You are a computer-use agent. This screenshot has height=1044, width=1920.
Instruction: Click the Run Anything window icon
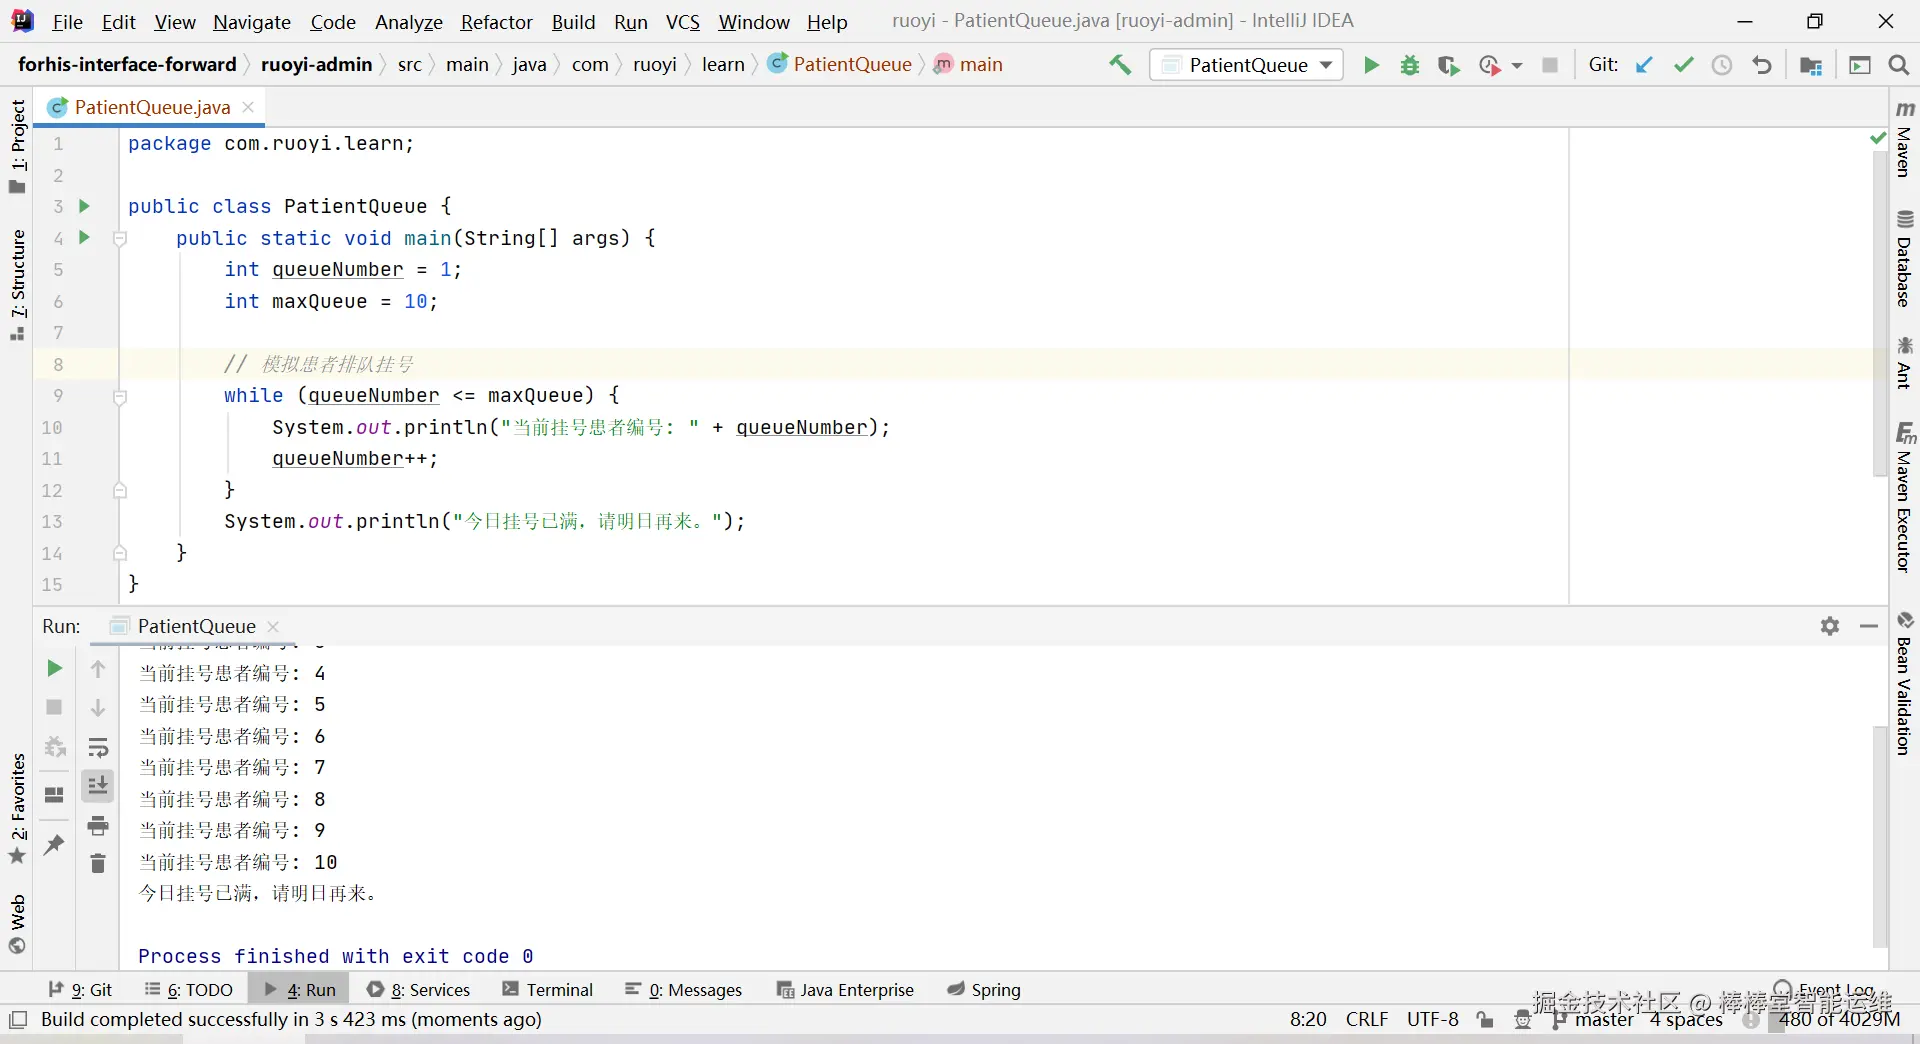pyautogui.click(x=1860, y=65)
